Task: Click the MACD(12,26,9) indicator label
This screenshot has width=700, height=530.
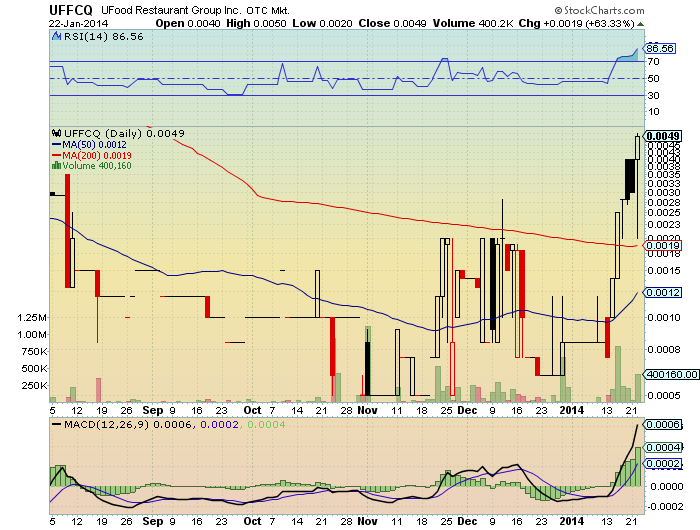Action: (106, 424)
